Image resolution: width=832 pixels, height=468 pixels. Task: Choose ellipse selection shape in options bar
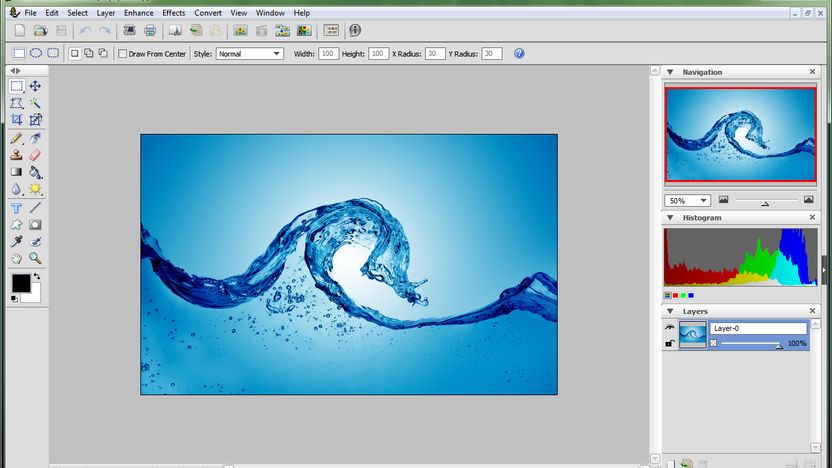point(36,53)
